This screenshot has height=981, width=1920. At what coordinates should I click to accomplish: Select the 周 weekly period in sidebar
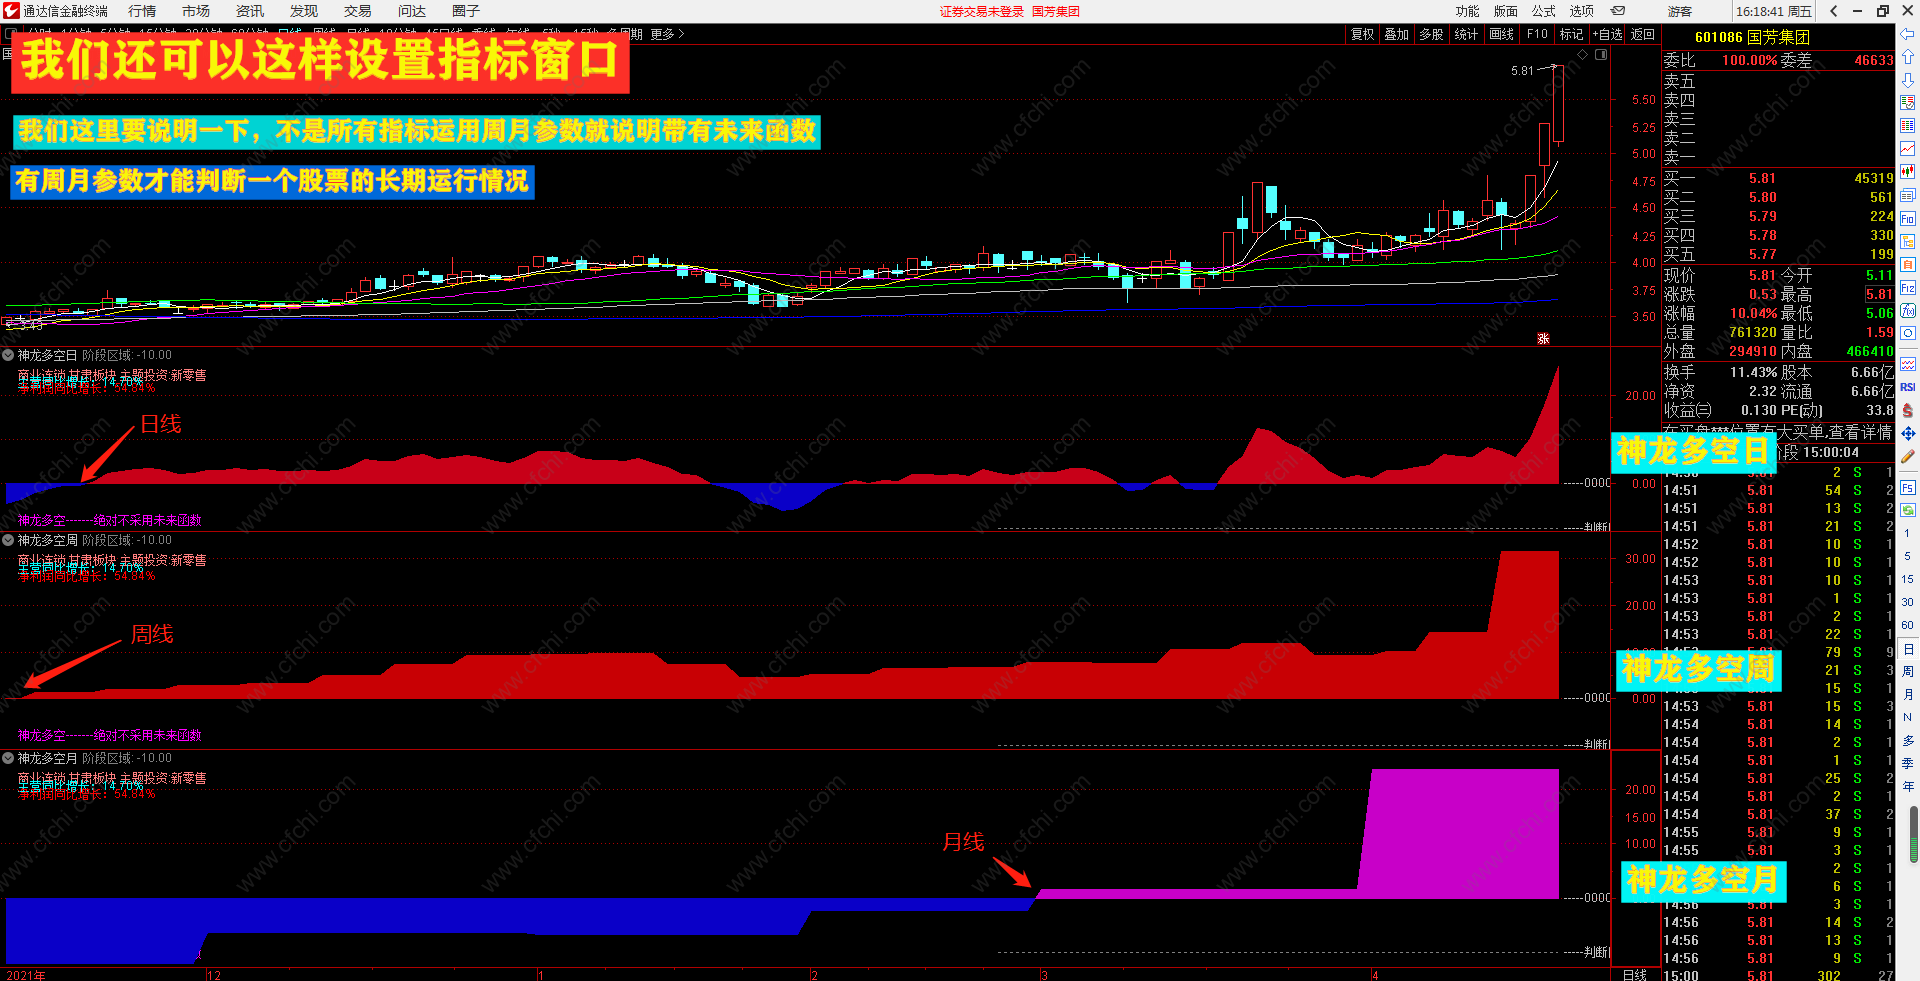(x=1907, y=671)
